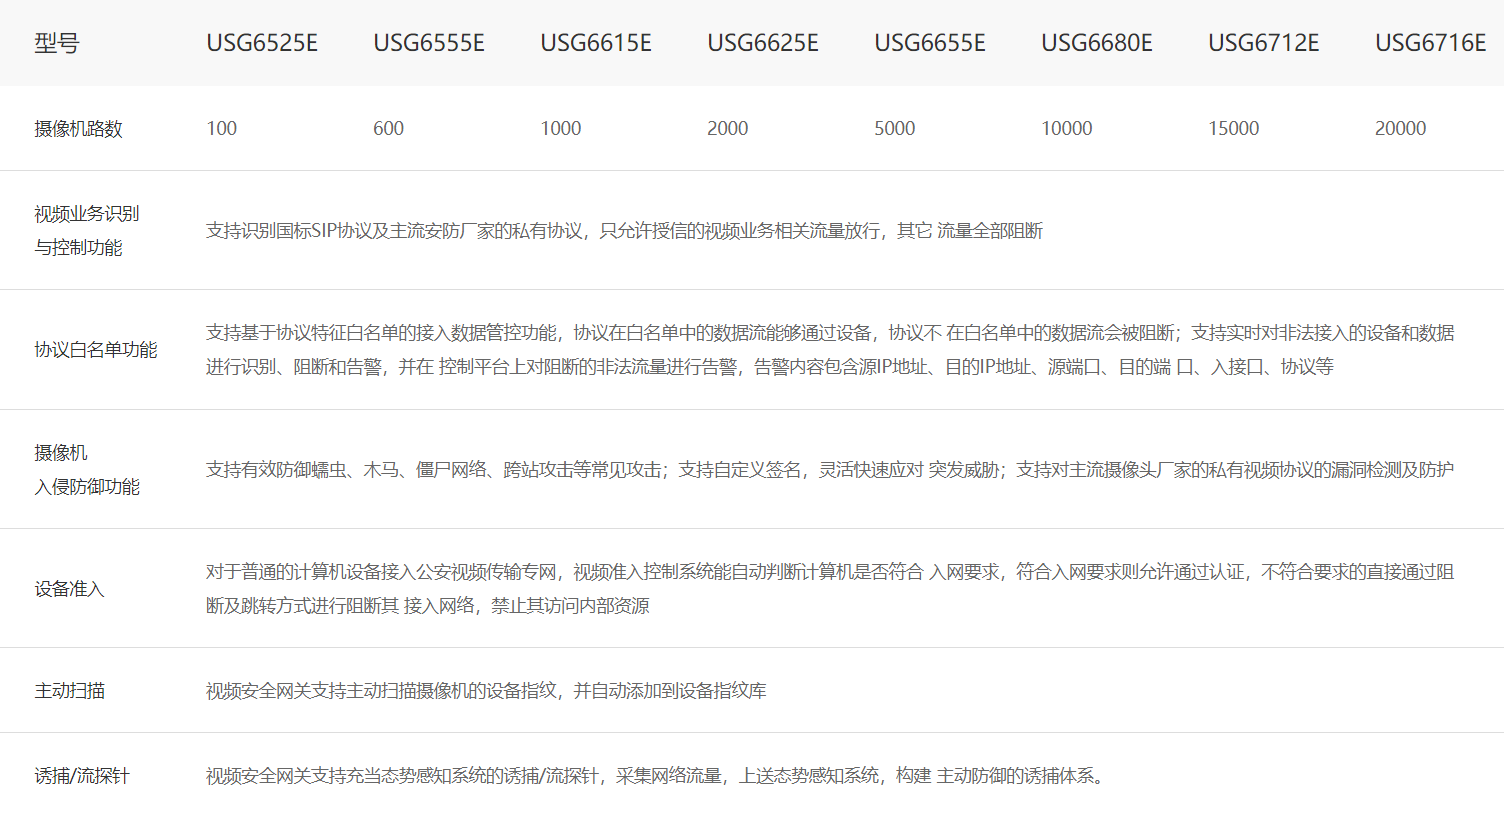The width and height of the screenshot is (1505, 814).
Task: Click the 视频业务识别与控制功能 row label
Action: coord(86,231)
